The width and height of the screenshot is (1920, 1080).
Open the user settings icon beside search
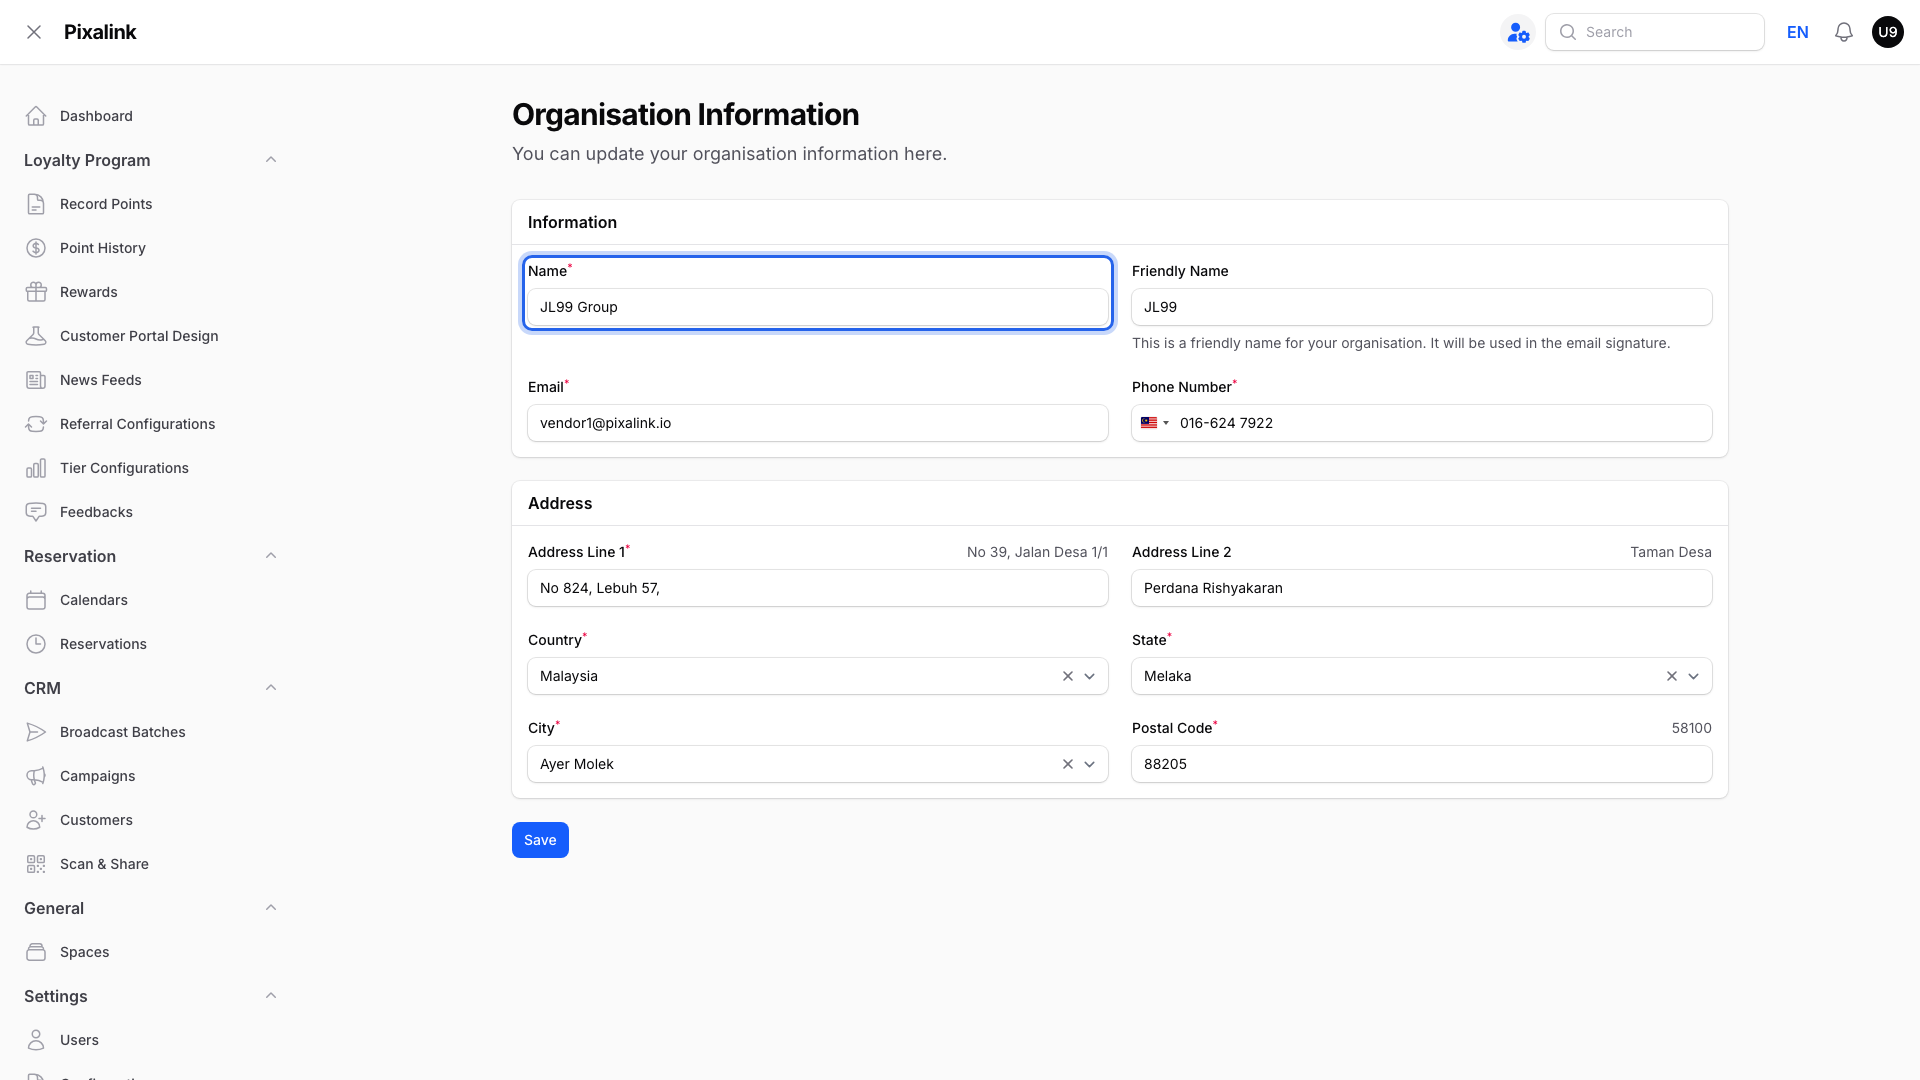point(1518,32)
